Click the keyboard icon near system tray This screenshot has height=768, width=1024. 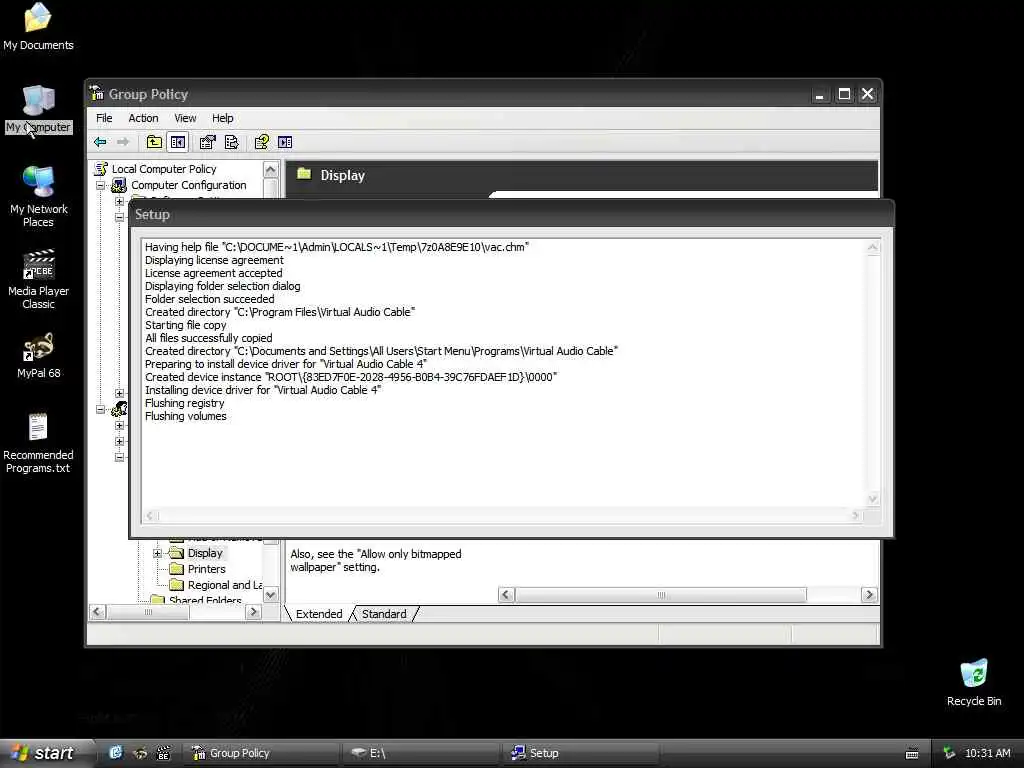(x=912, y=754)
